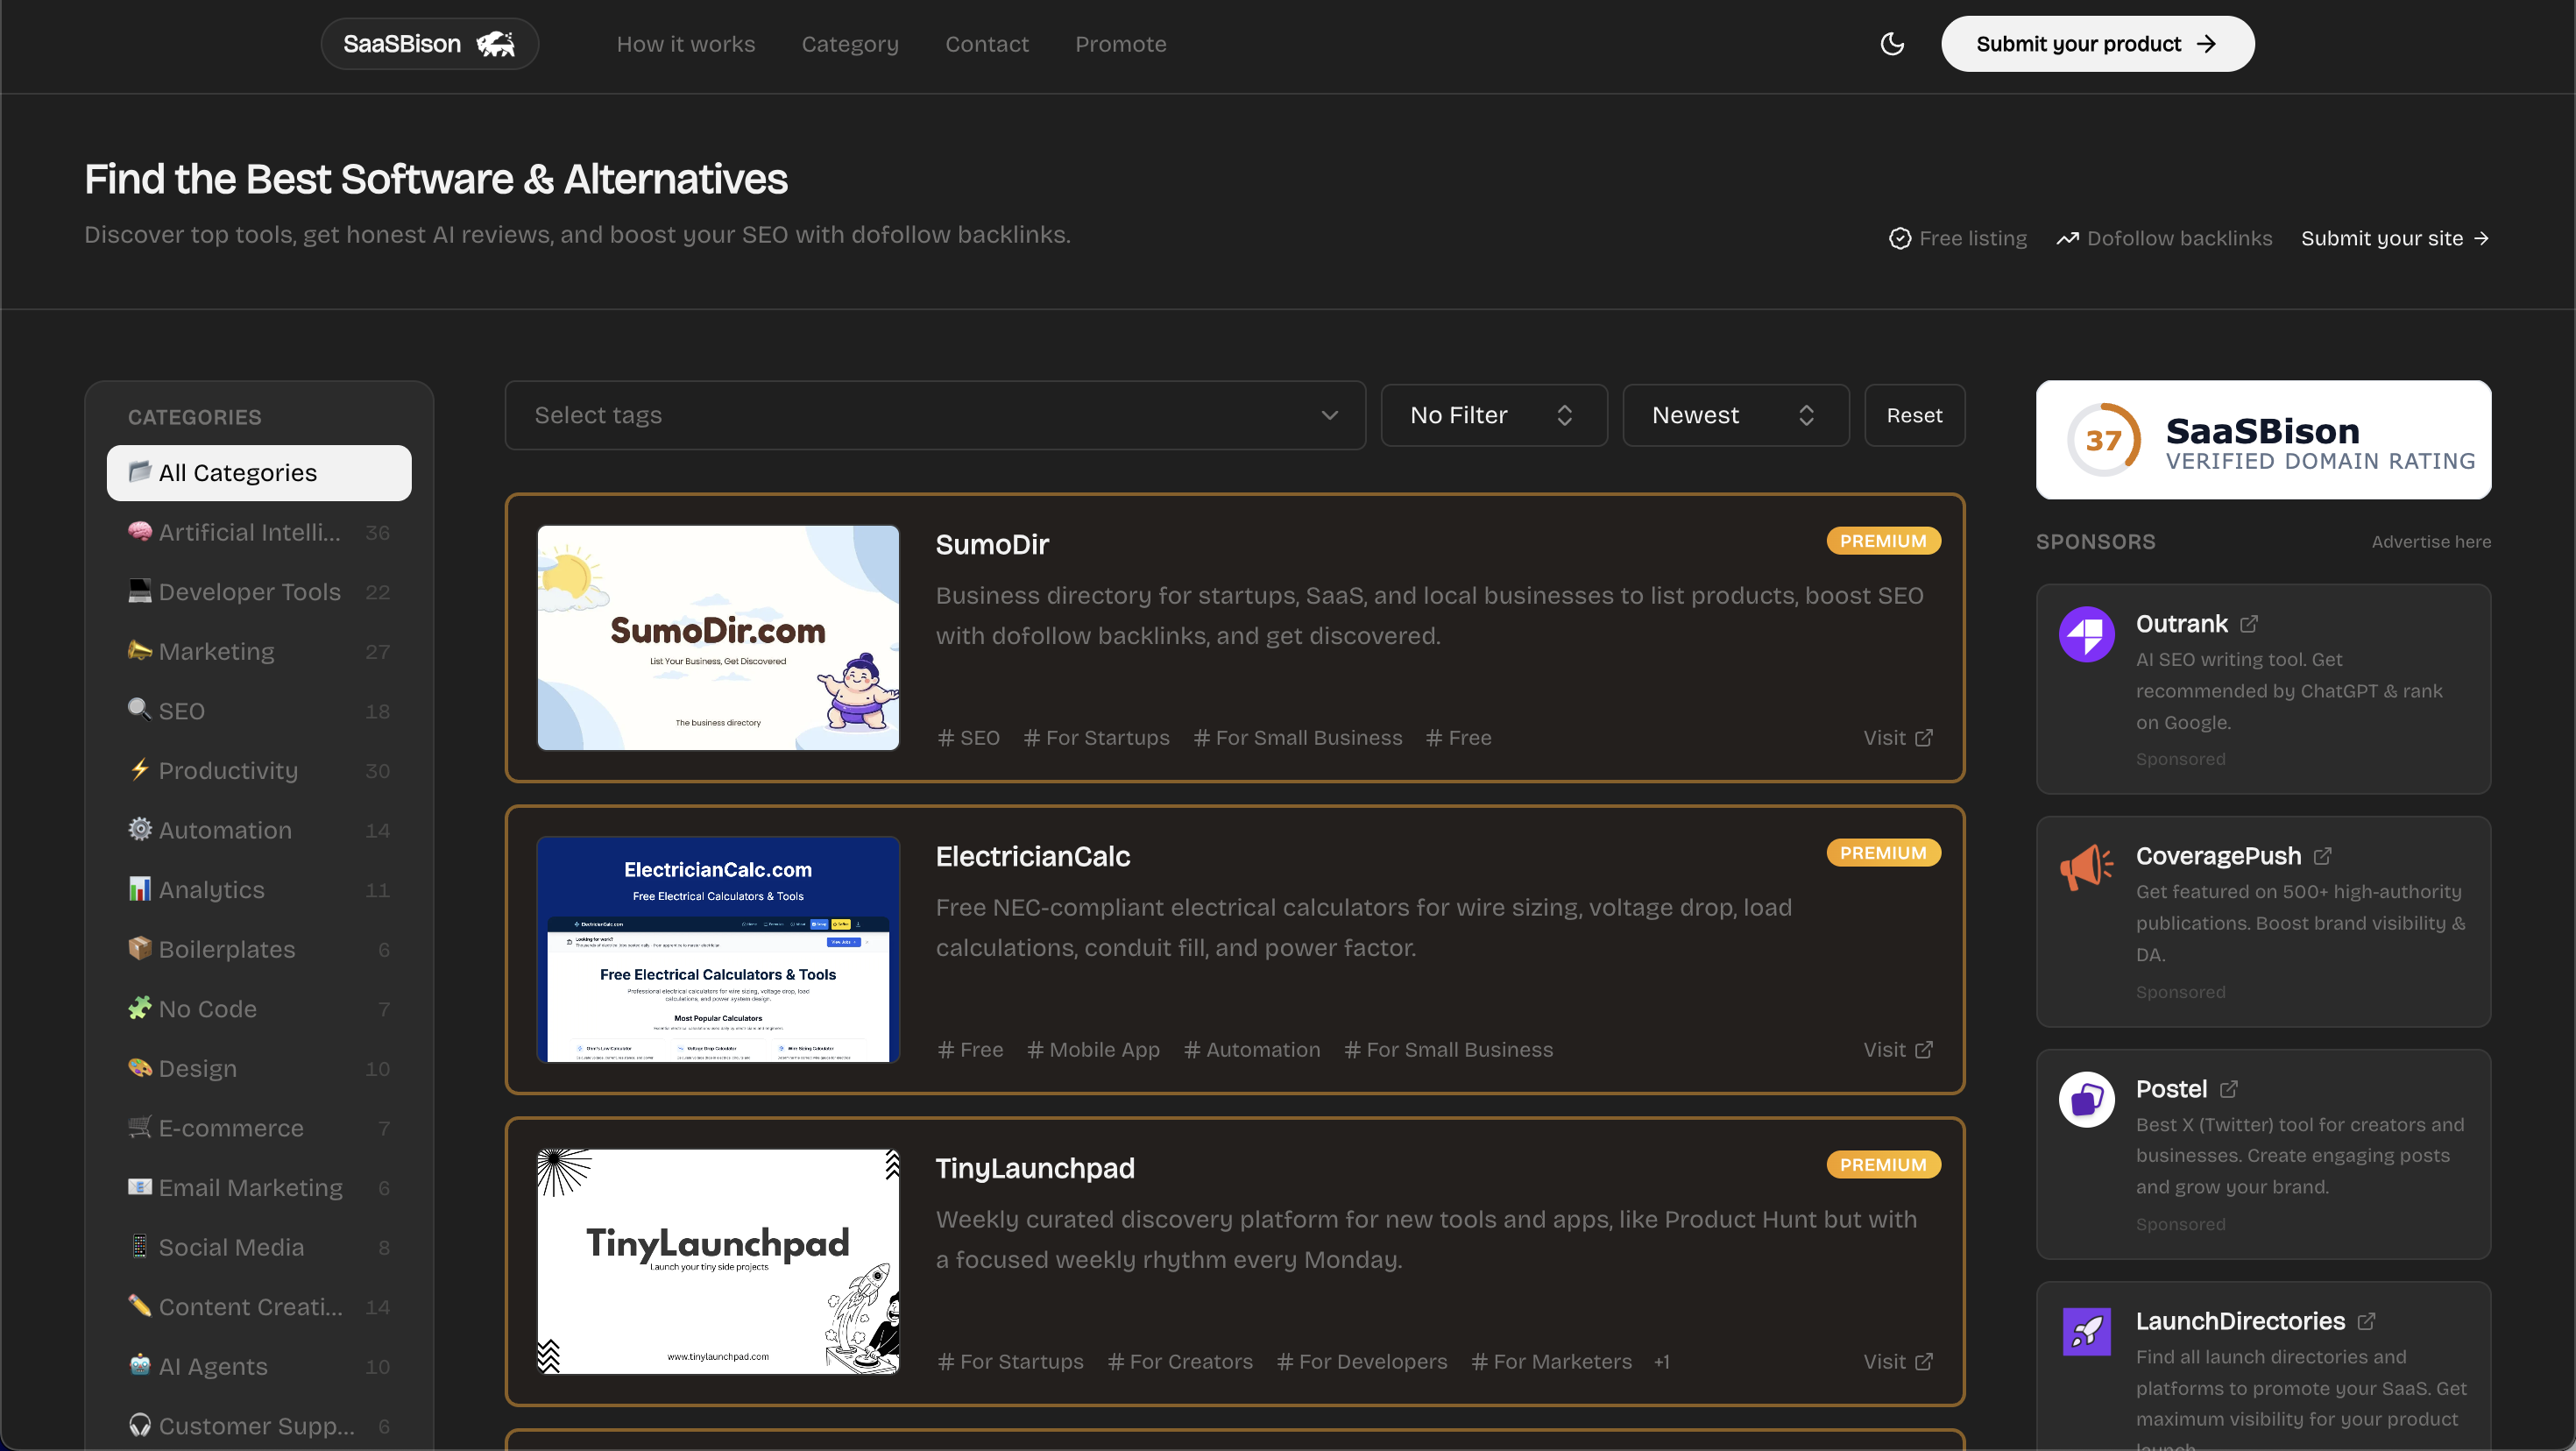Click the SEO magnifier icon

coord(140,710)
